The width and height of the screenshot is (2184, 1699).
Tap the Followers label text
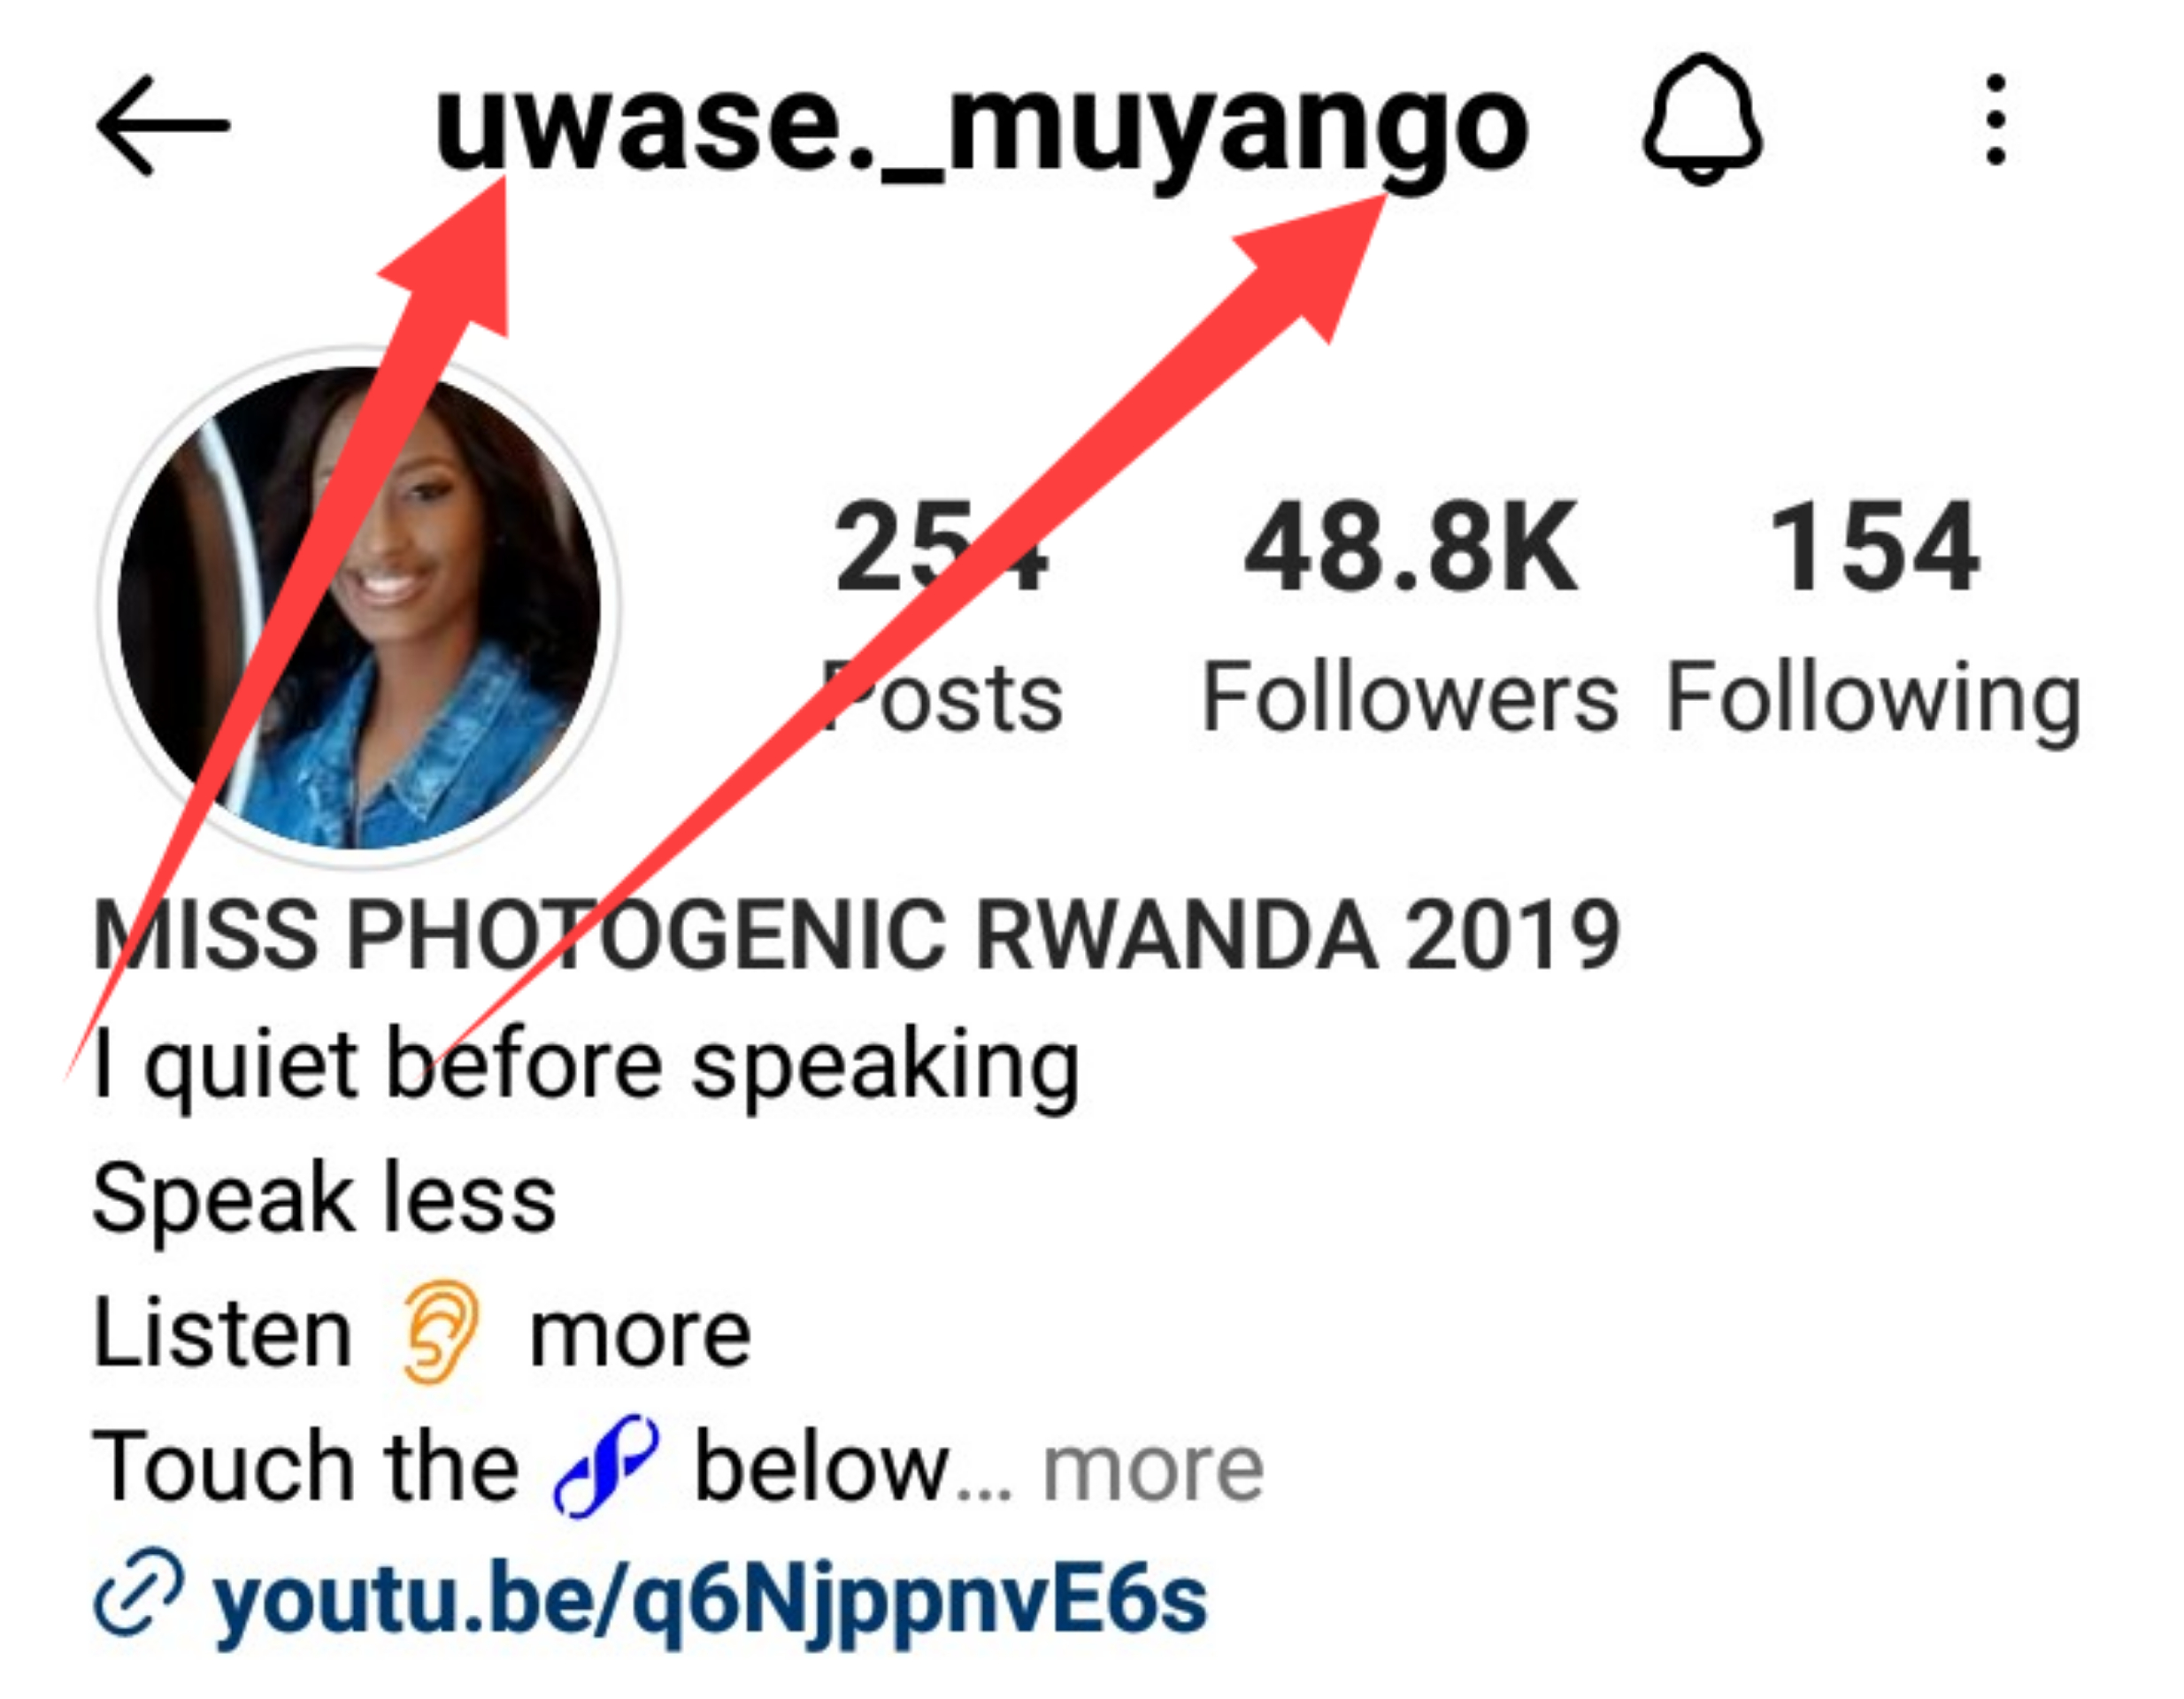[x=1410, y=697]
